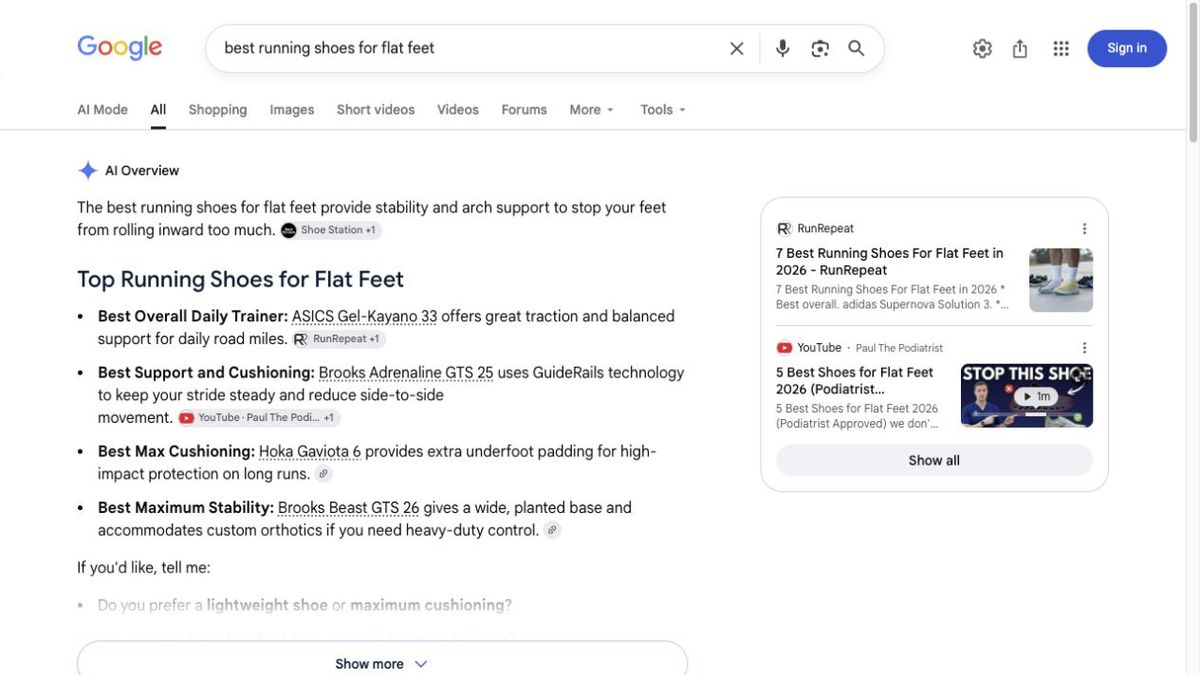Play the 1m video preview button
Image resolution: width=1200 pixels, height=675 pixels.
[x=1036, y=396]
